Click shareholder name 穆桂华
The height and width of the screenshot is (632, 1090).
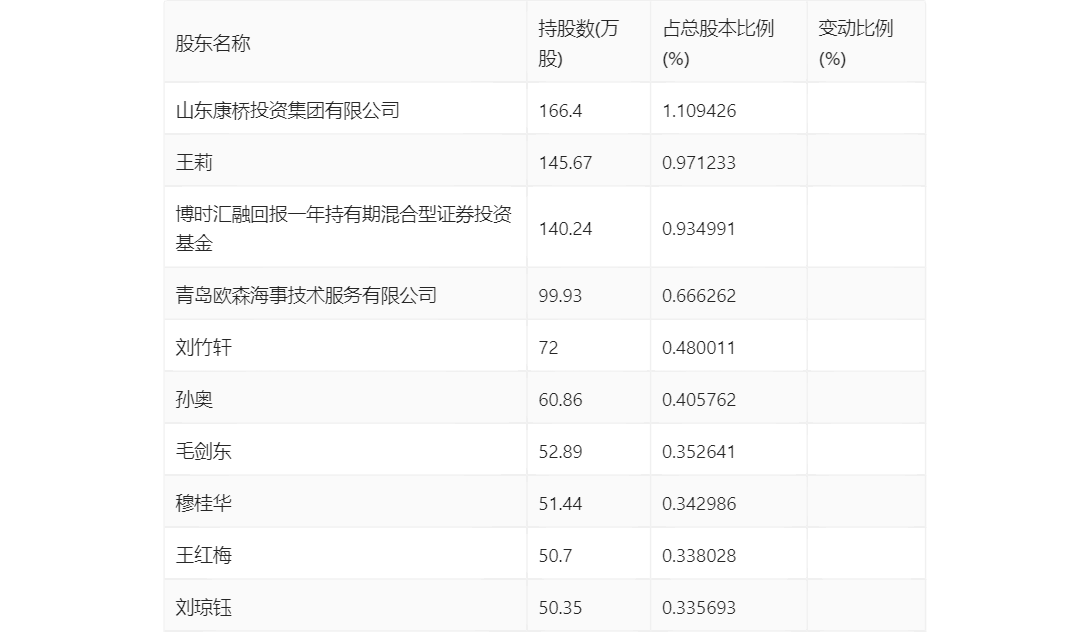pyautogui.click(x=204, y=503)
